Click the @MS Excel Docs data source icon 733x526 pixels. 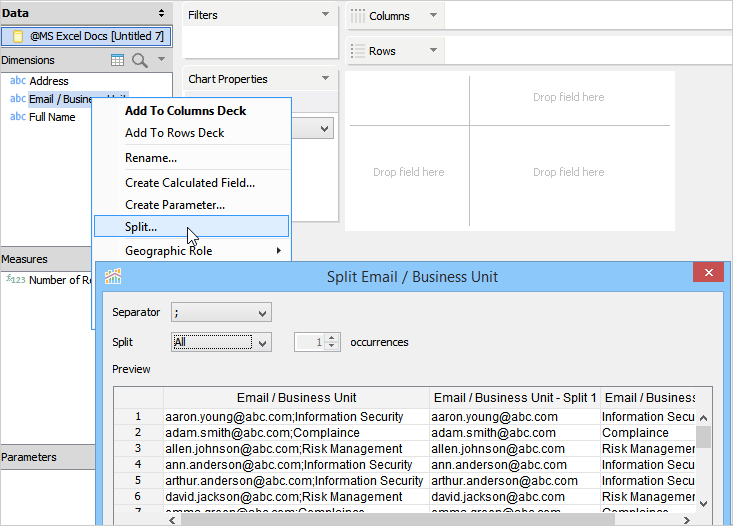pyautogui.click(x=18, y=36)
